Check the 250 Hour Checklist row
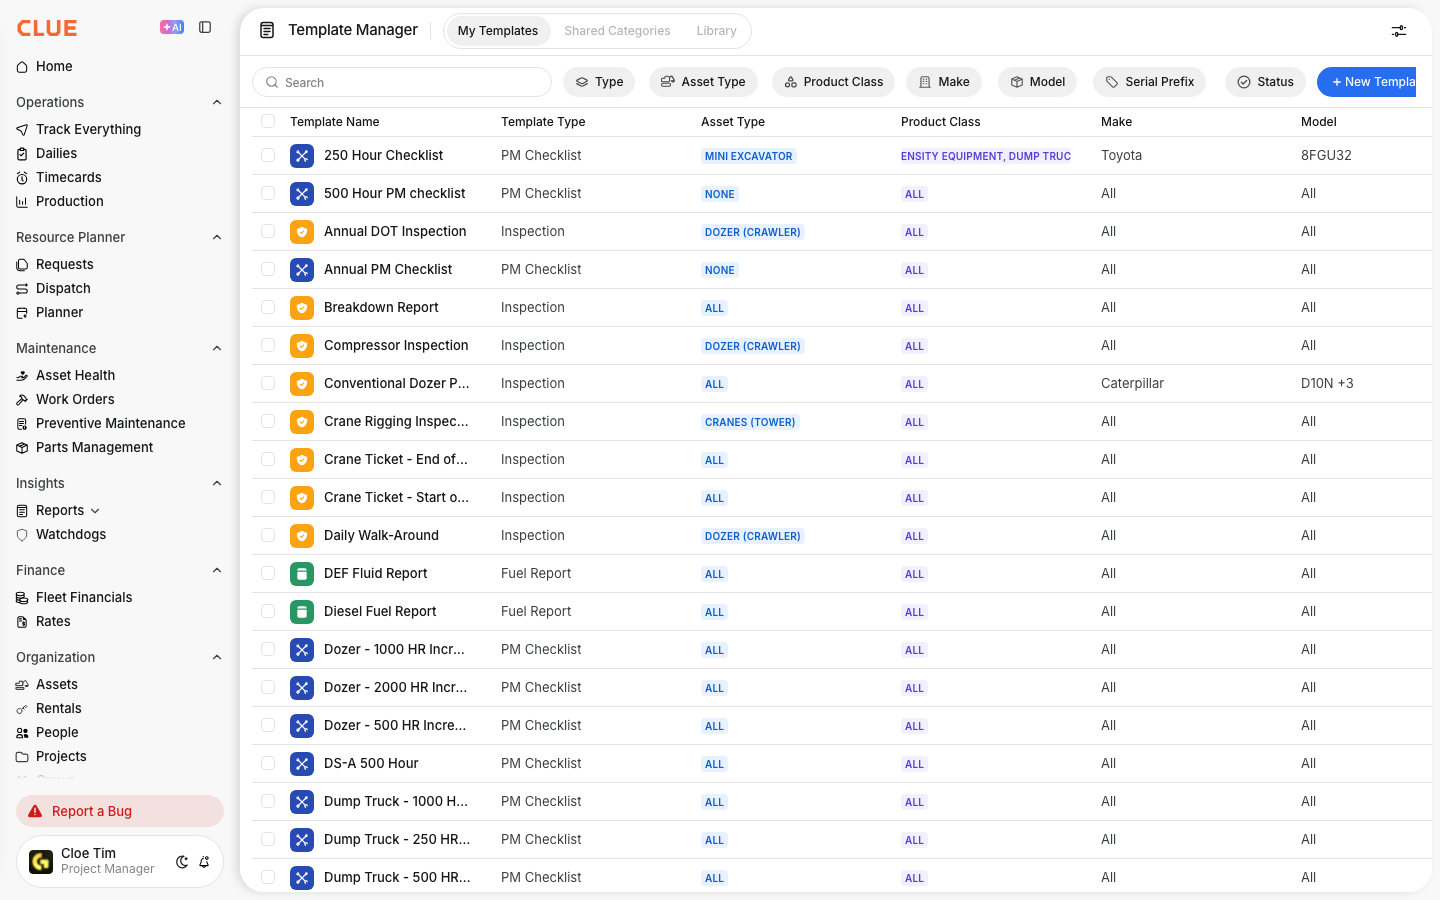 pyautogui.click(x=268, y=155)
